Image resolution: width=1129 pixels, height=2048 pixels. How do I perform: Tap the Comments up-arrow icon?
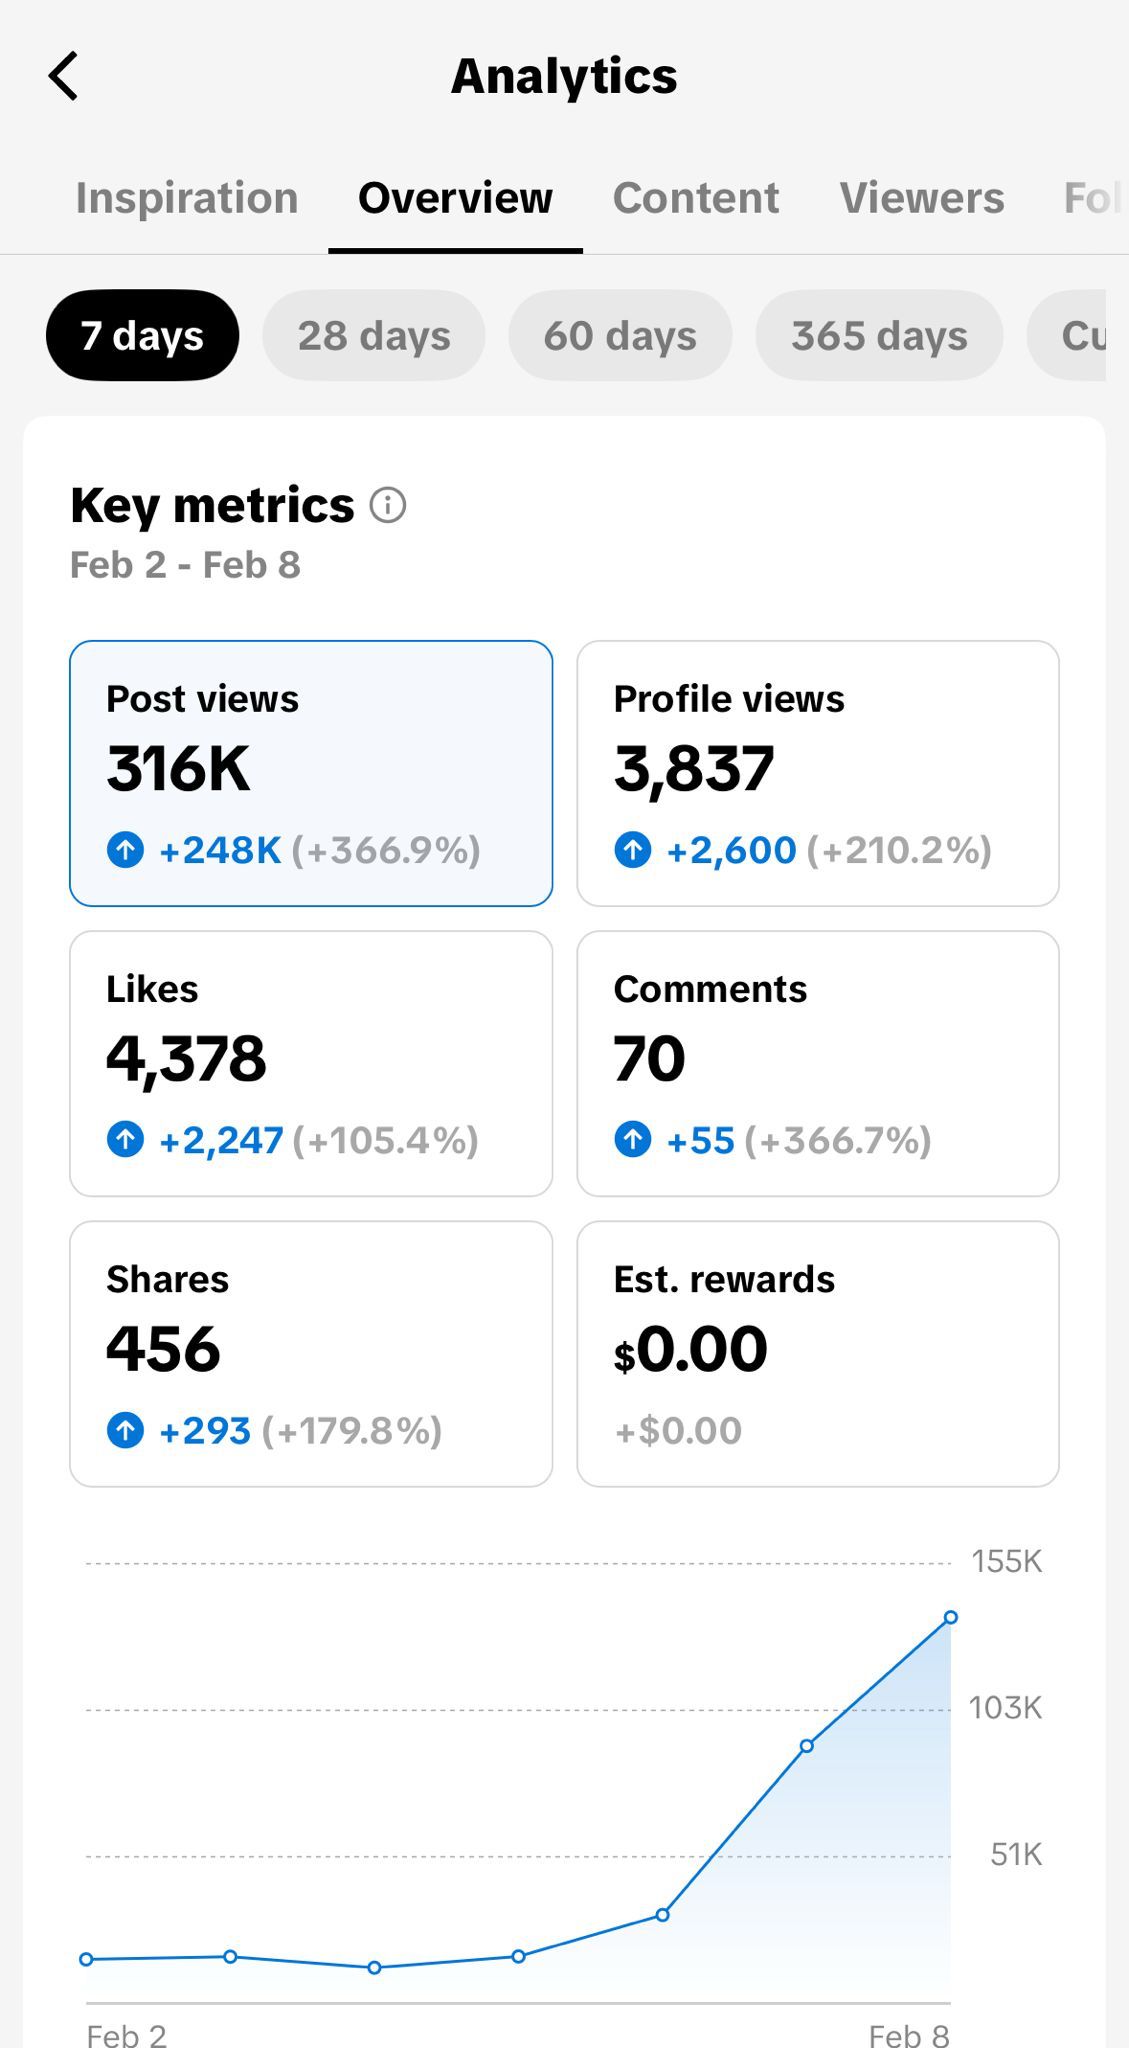point(632,1139)
